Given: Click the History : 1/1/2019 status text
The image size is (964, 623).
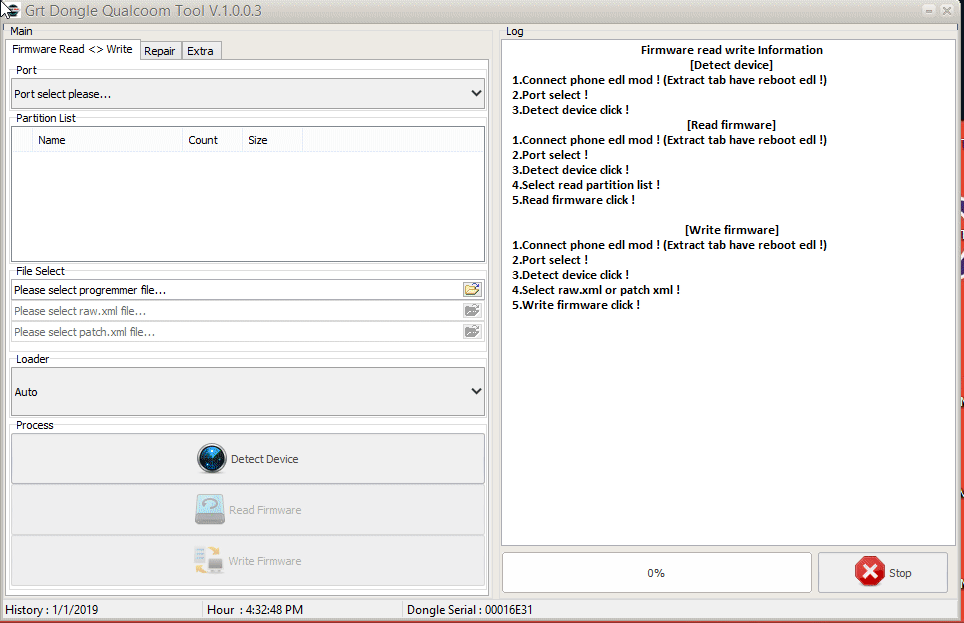Looking at the screenshot, I should [52, 609].
